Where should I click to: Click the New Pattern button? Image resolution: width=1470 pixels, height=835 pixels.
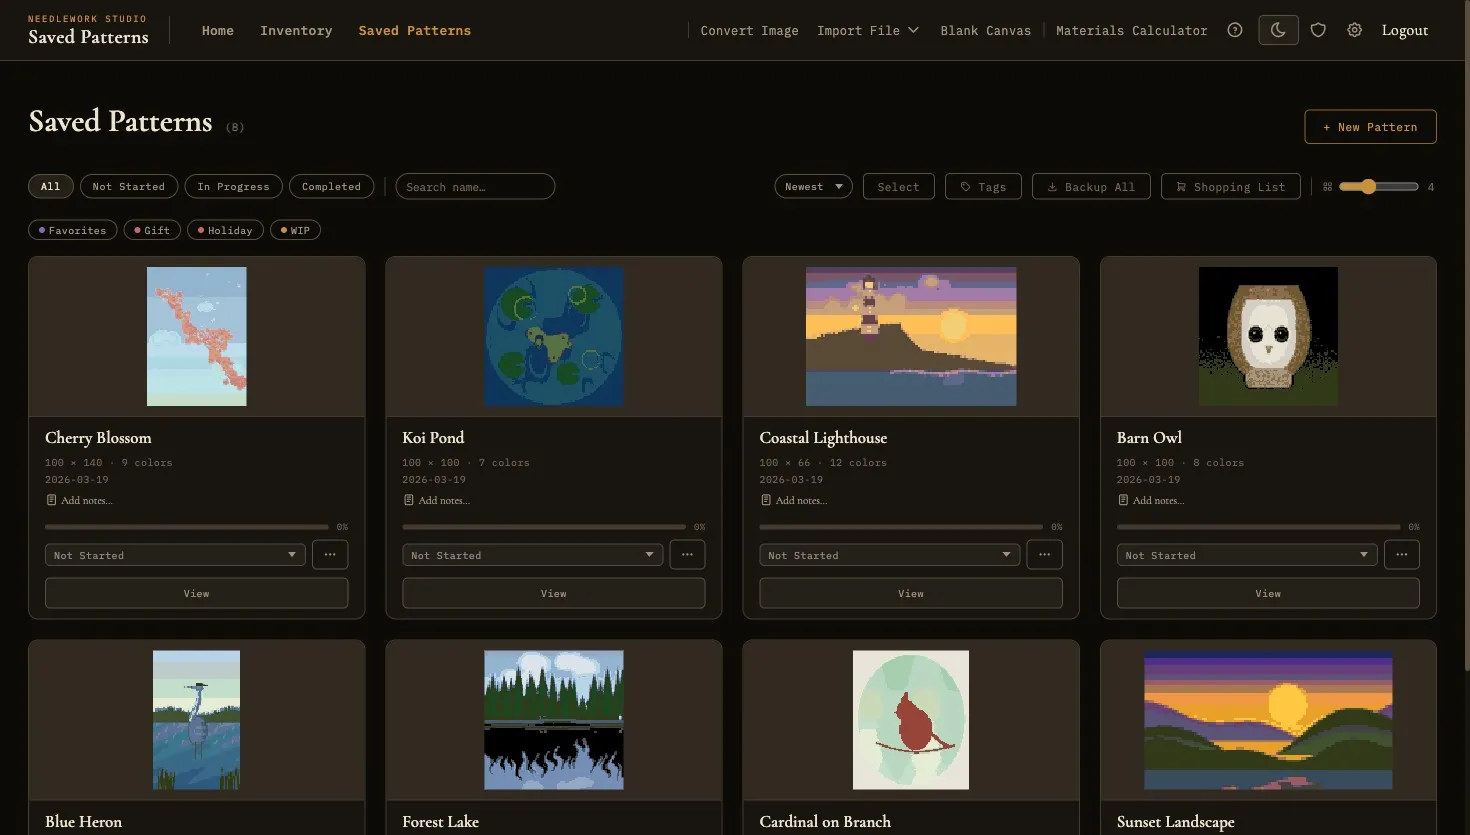tap(1370, 126)
